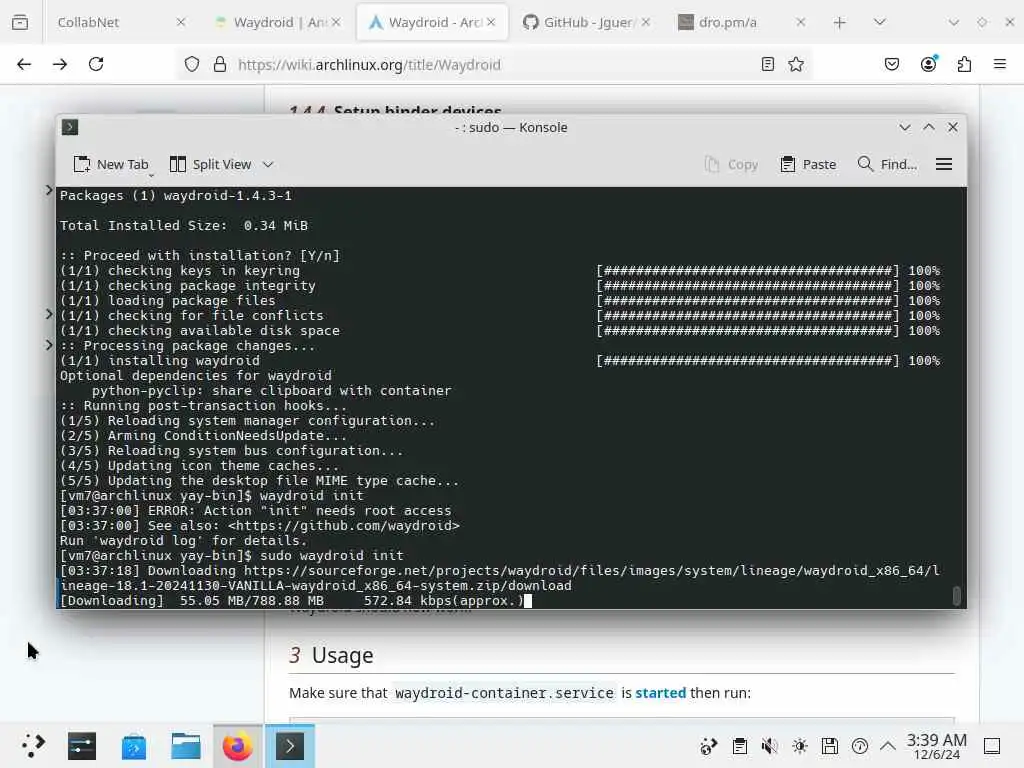Switch to the Waydroid | Android tab
Viewport: 1024px width, 768px height.
pos(278,22)
